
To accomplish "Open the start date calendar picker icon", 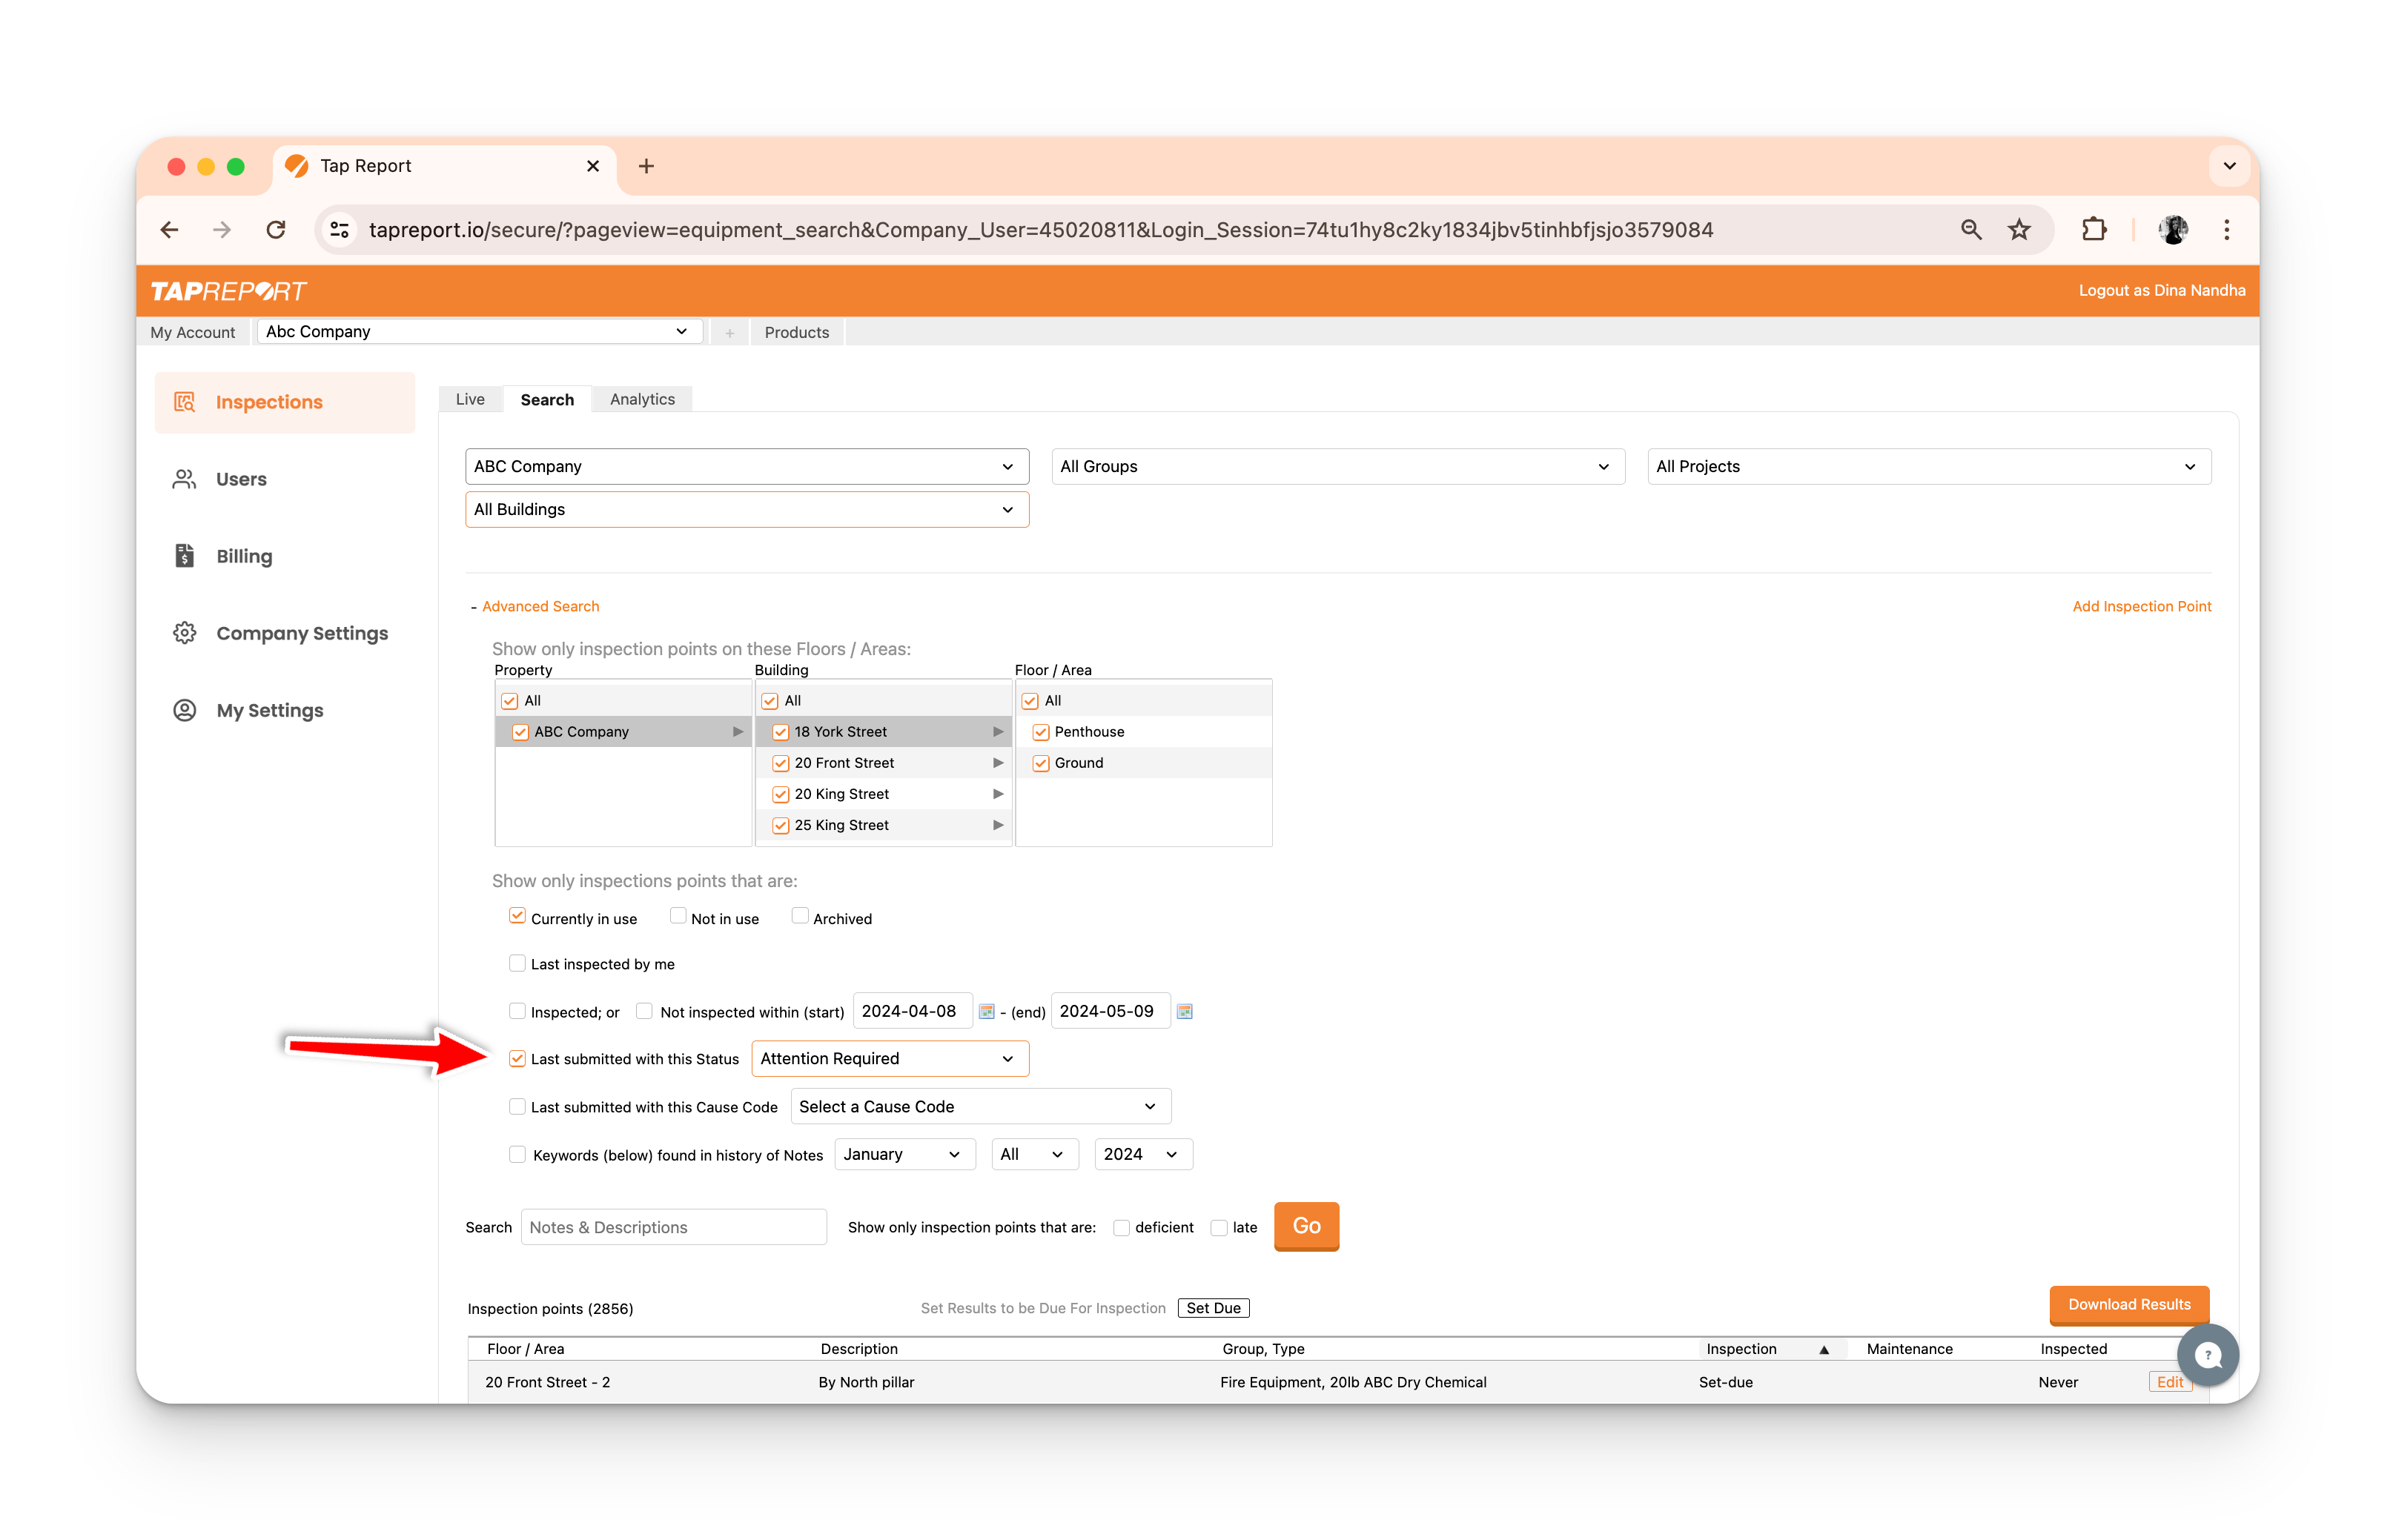I will [986, 1012].
